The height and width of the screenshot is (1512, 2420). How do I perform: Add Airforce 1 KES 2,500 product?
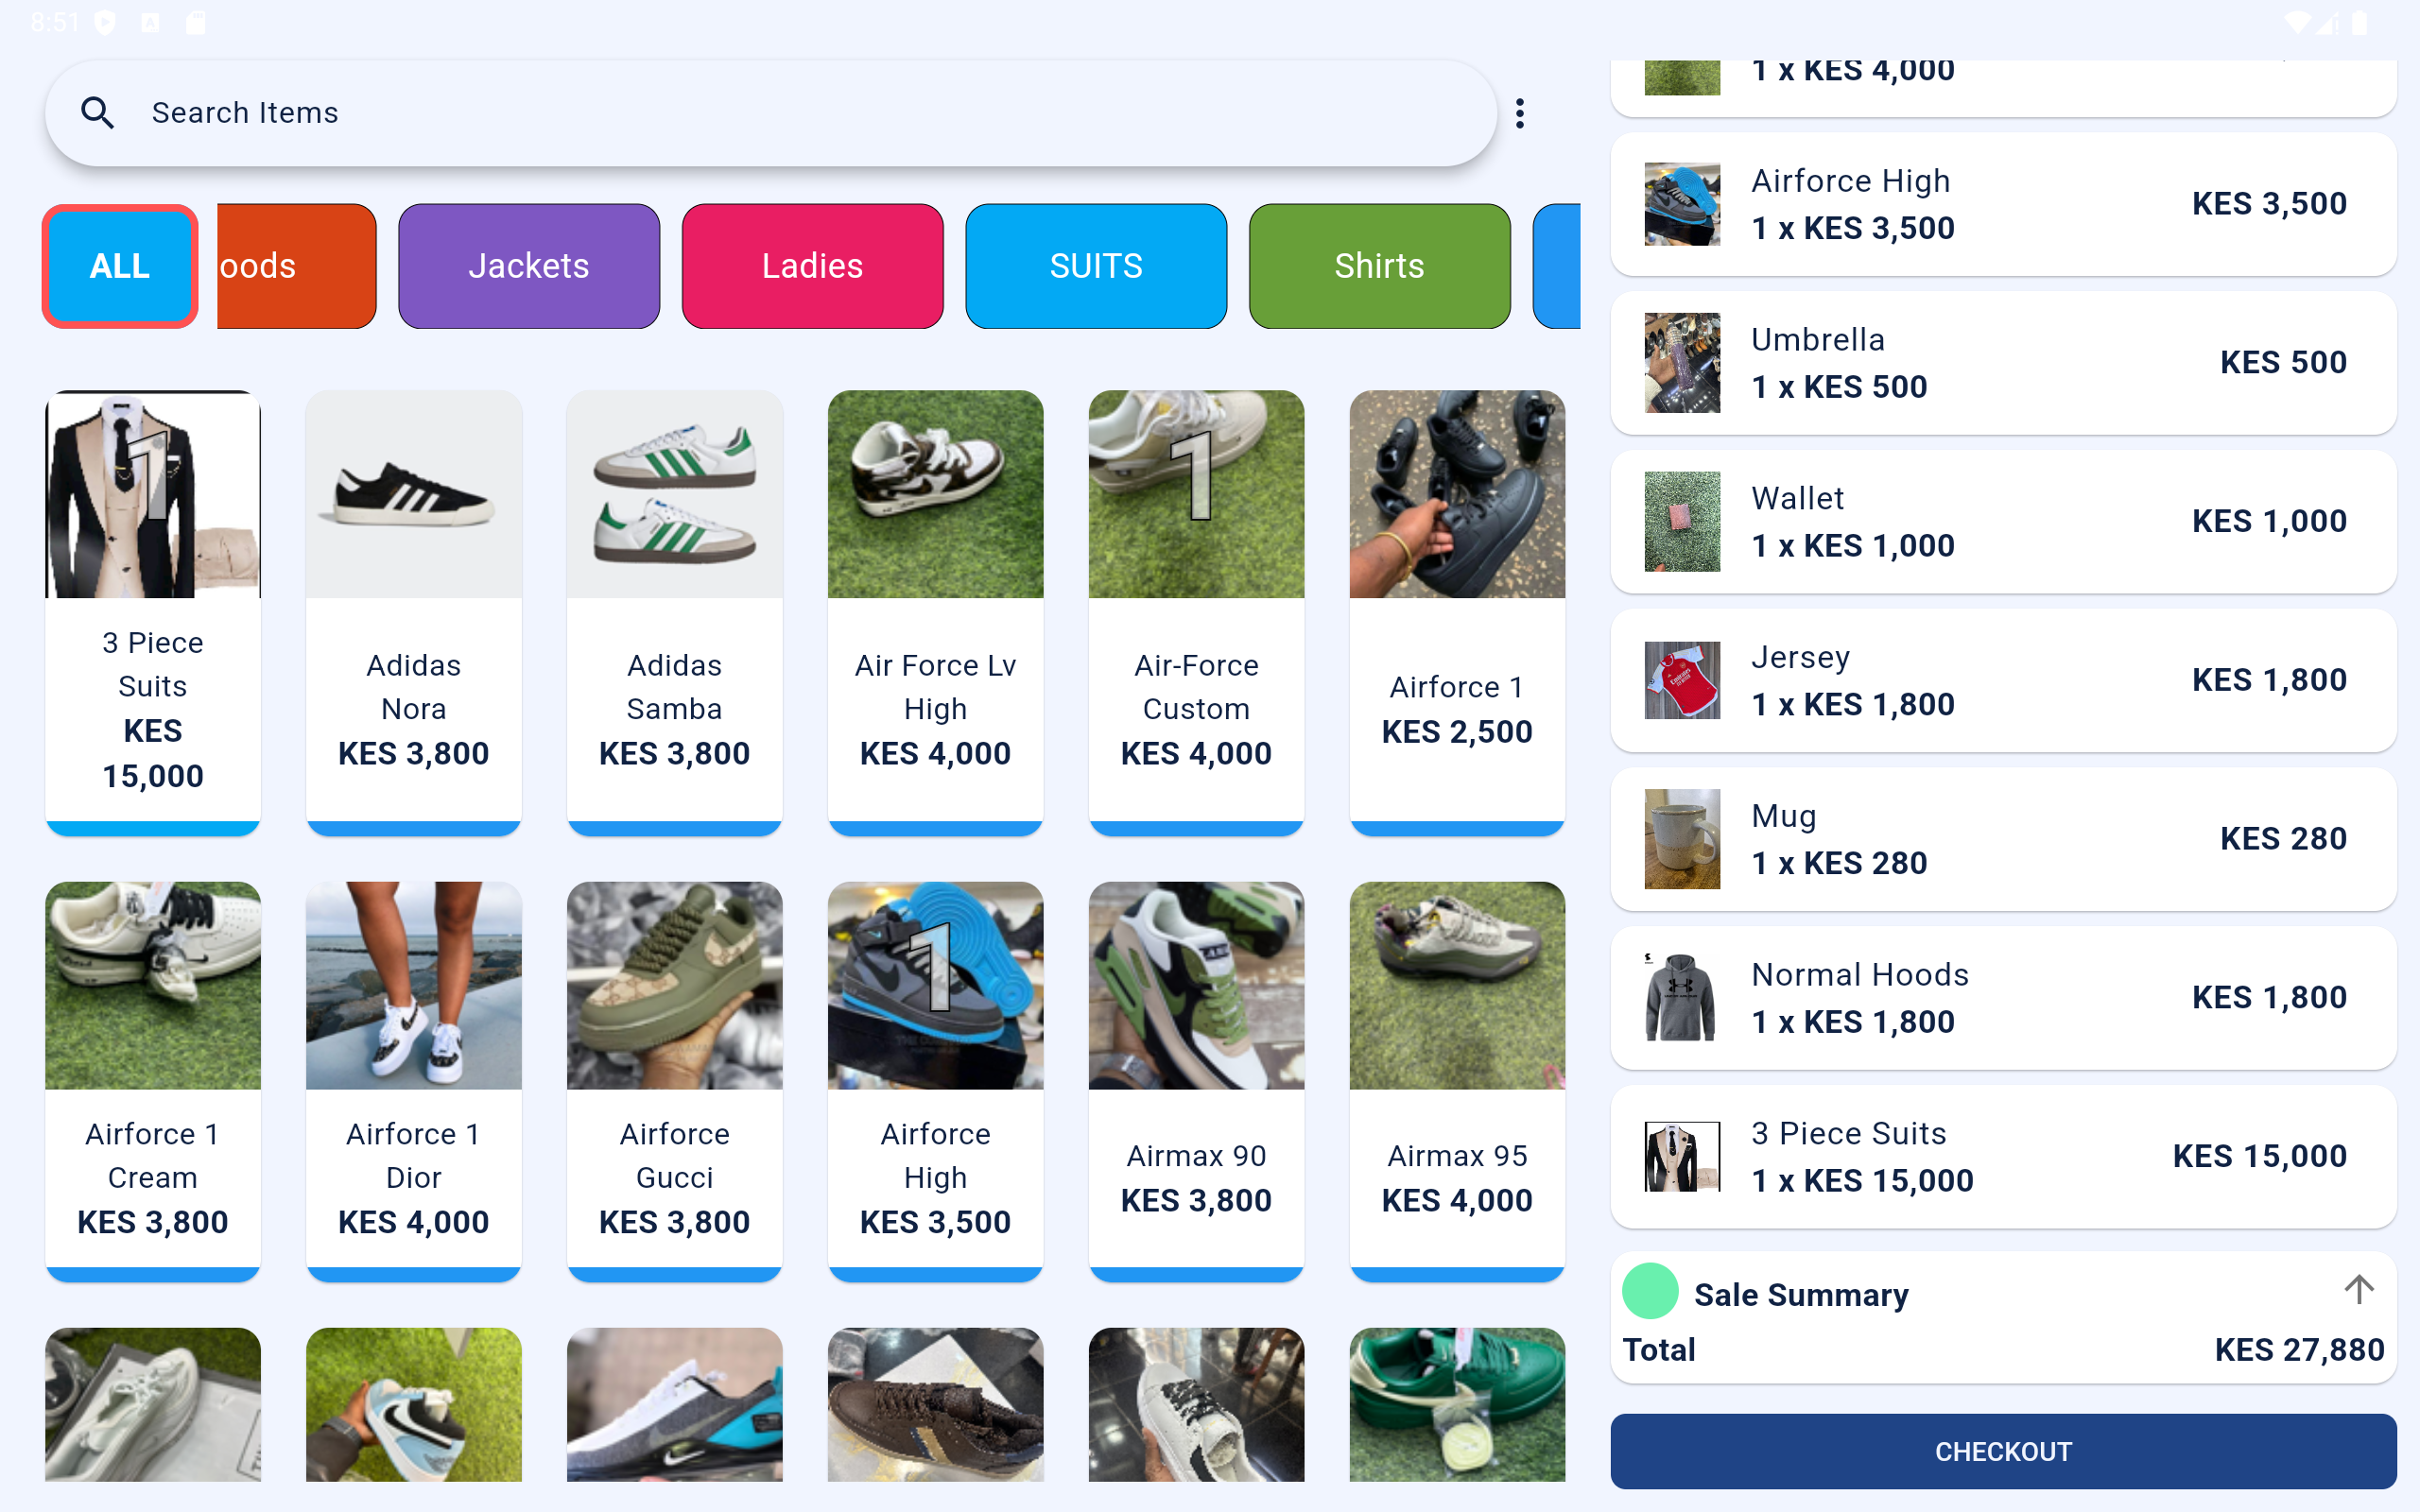click(x=1457, y=612)
